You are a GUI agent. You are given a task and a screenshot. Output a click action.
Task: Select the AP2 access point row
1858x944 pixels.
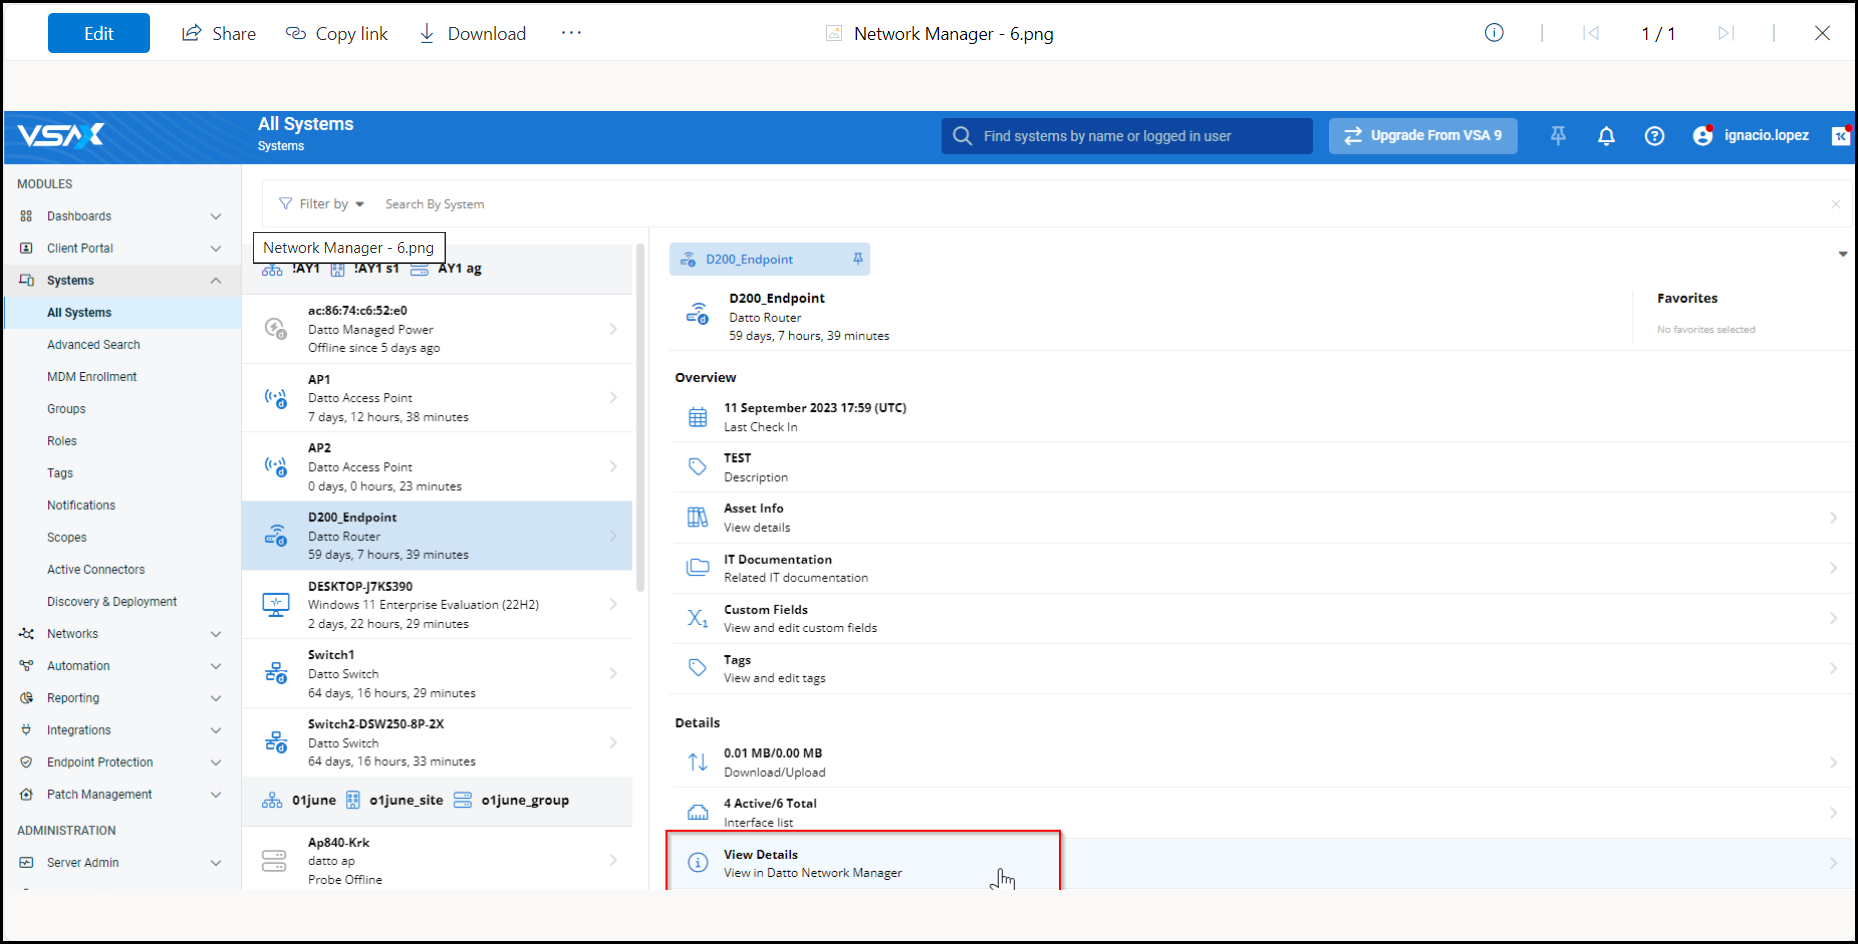(x=437, y=467)
